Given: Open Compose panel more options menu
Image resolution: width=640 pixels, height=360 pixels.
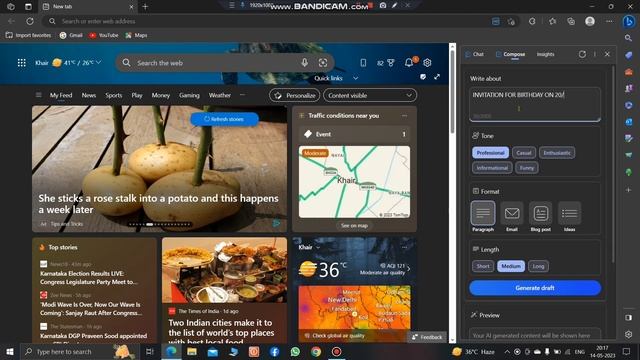Looking at the screenshot, I should tap(595, 54).
